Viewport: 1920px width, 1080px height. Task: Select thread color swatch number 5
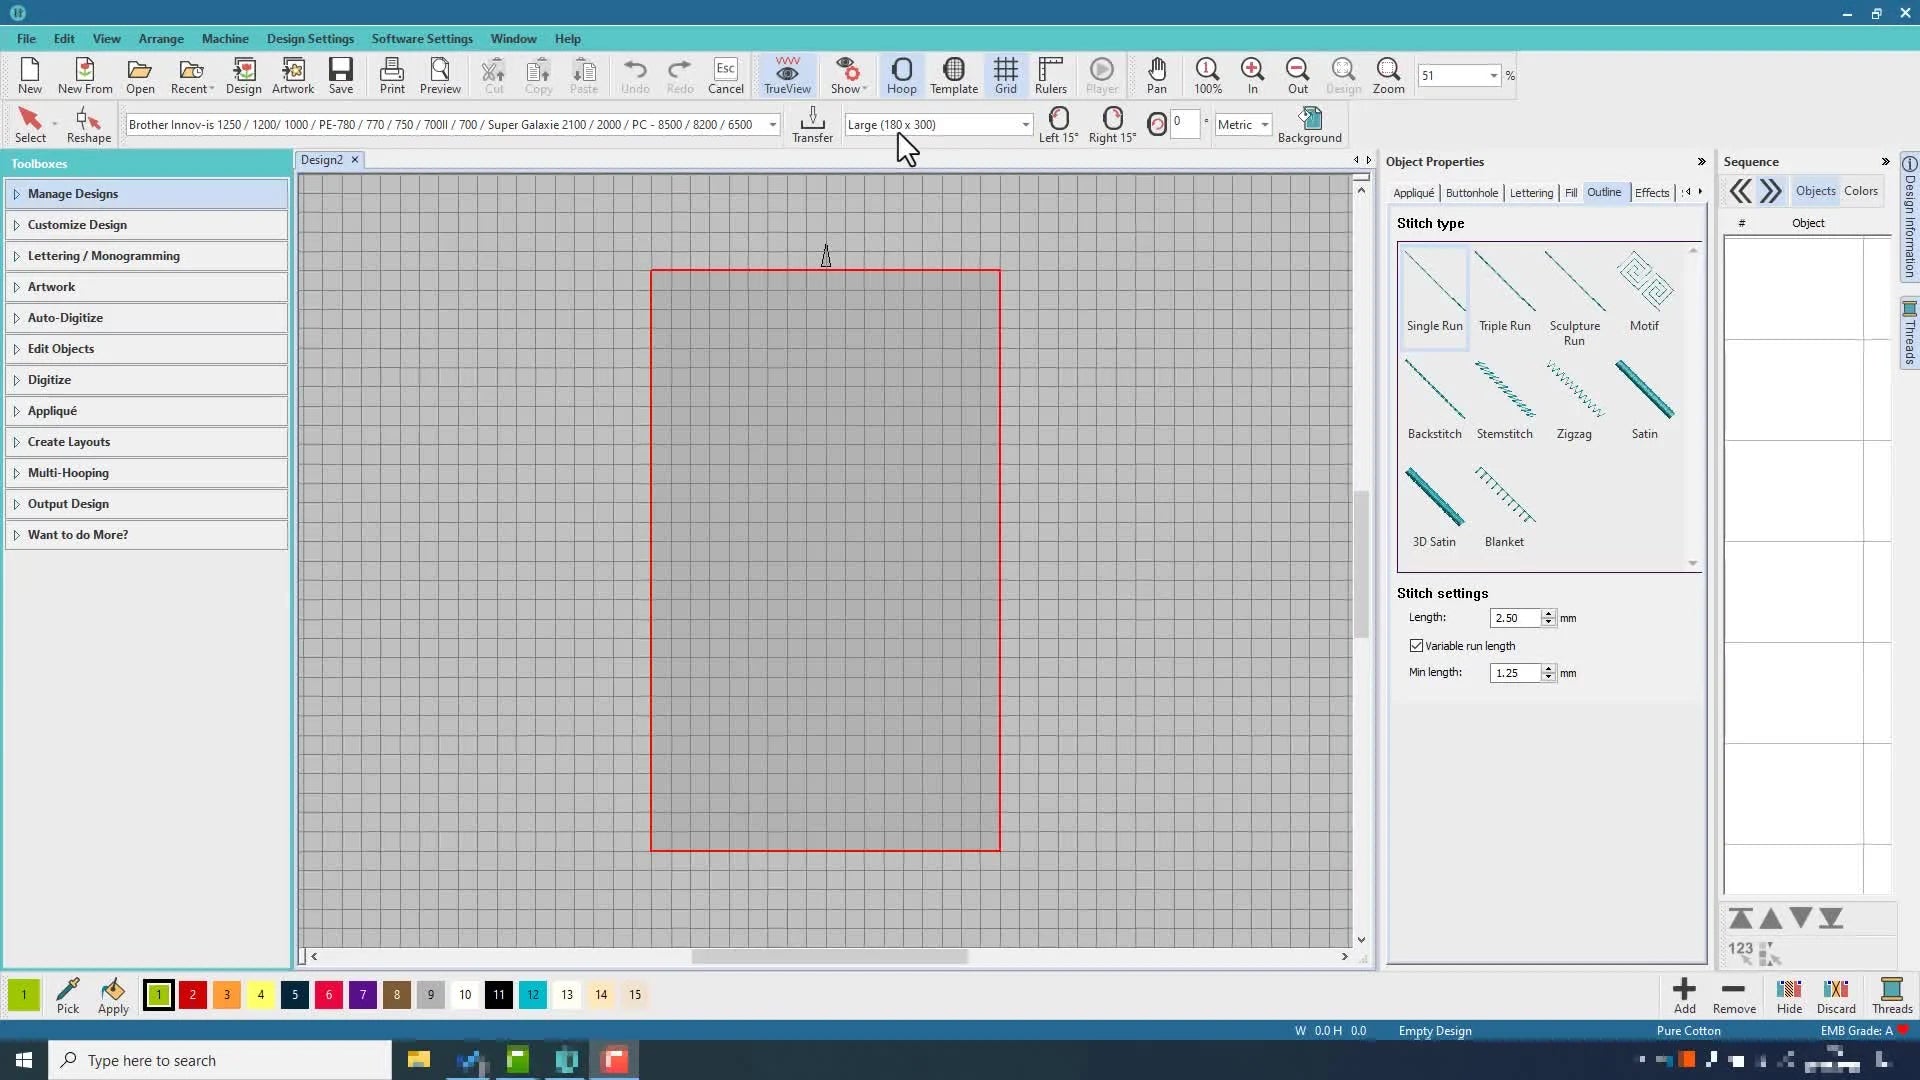coord(294,995)
